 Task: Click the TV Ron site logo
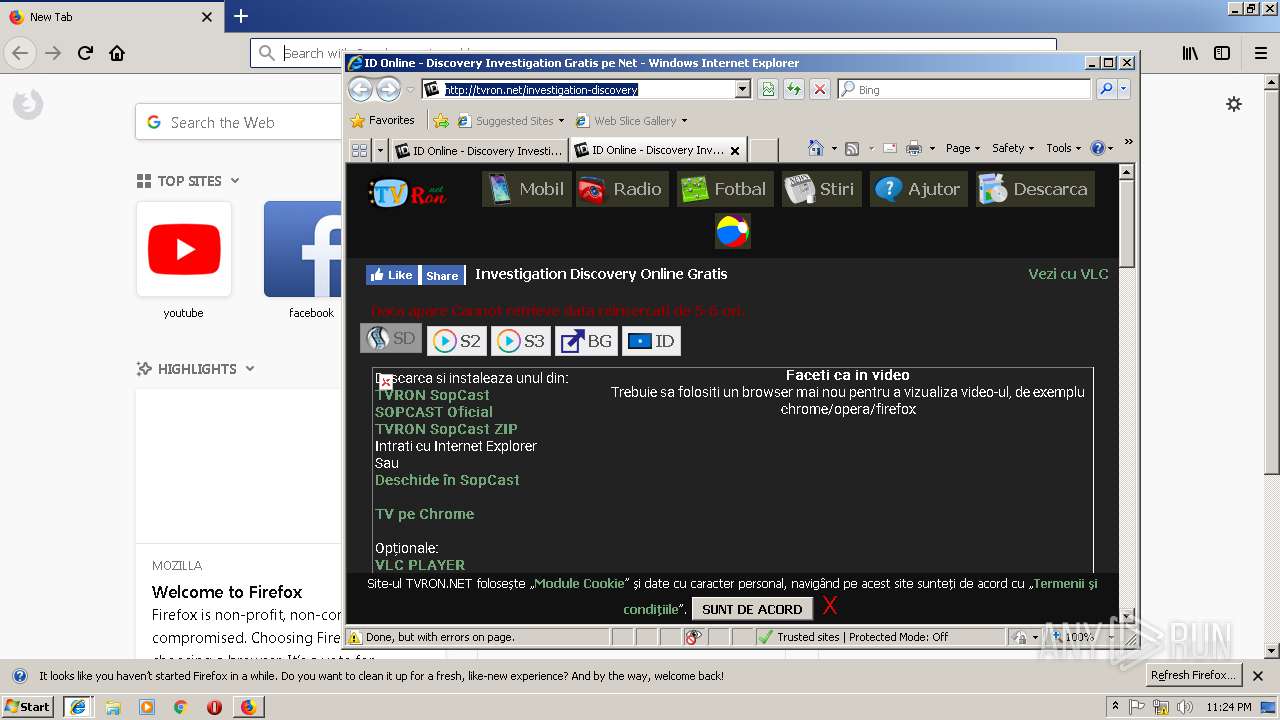click(407, 193)
